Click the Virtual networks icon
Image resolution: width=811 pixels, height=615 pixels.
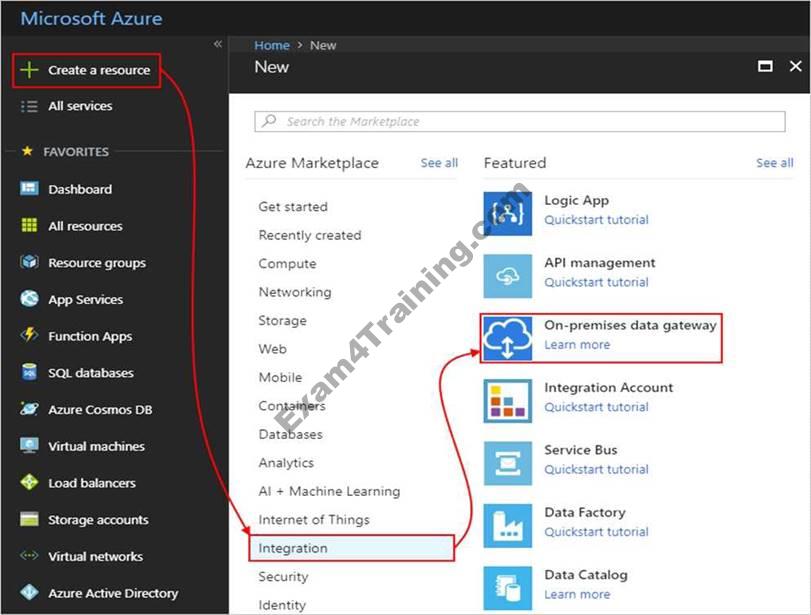tap(29, 556)
